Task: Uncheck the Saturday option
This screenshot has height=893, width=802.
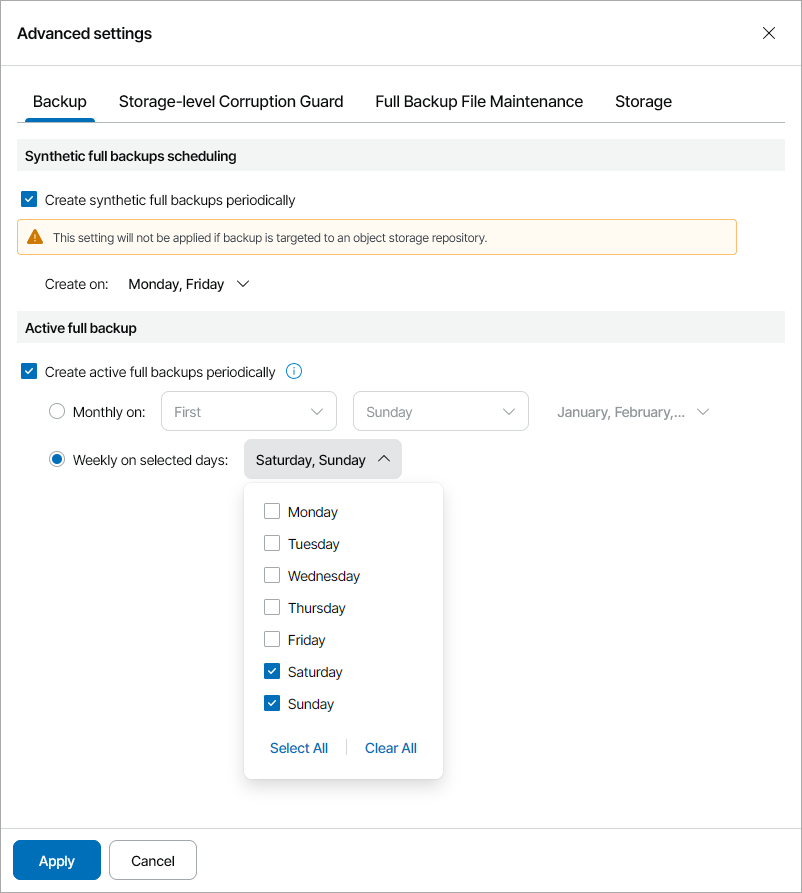Action: pyautogui.click(x=272, y=672)
